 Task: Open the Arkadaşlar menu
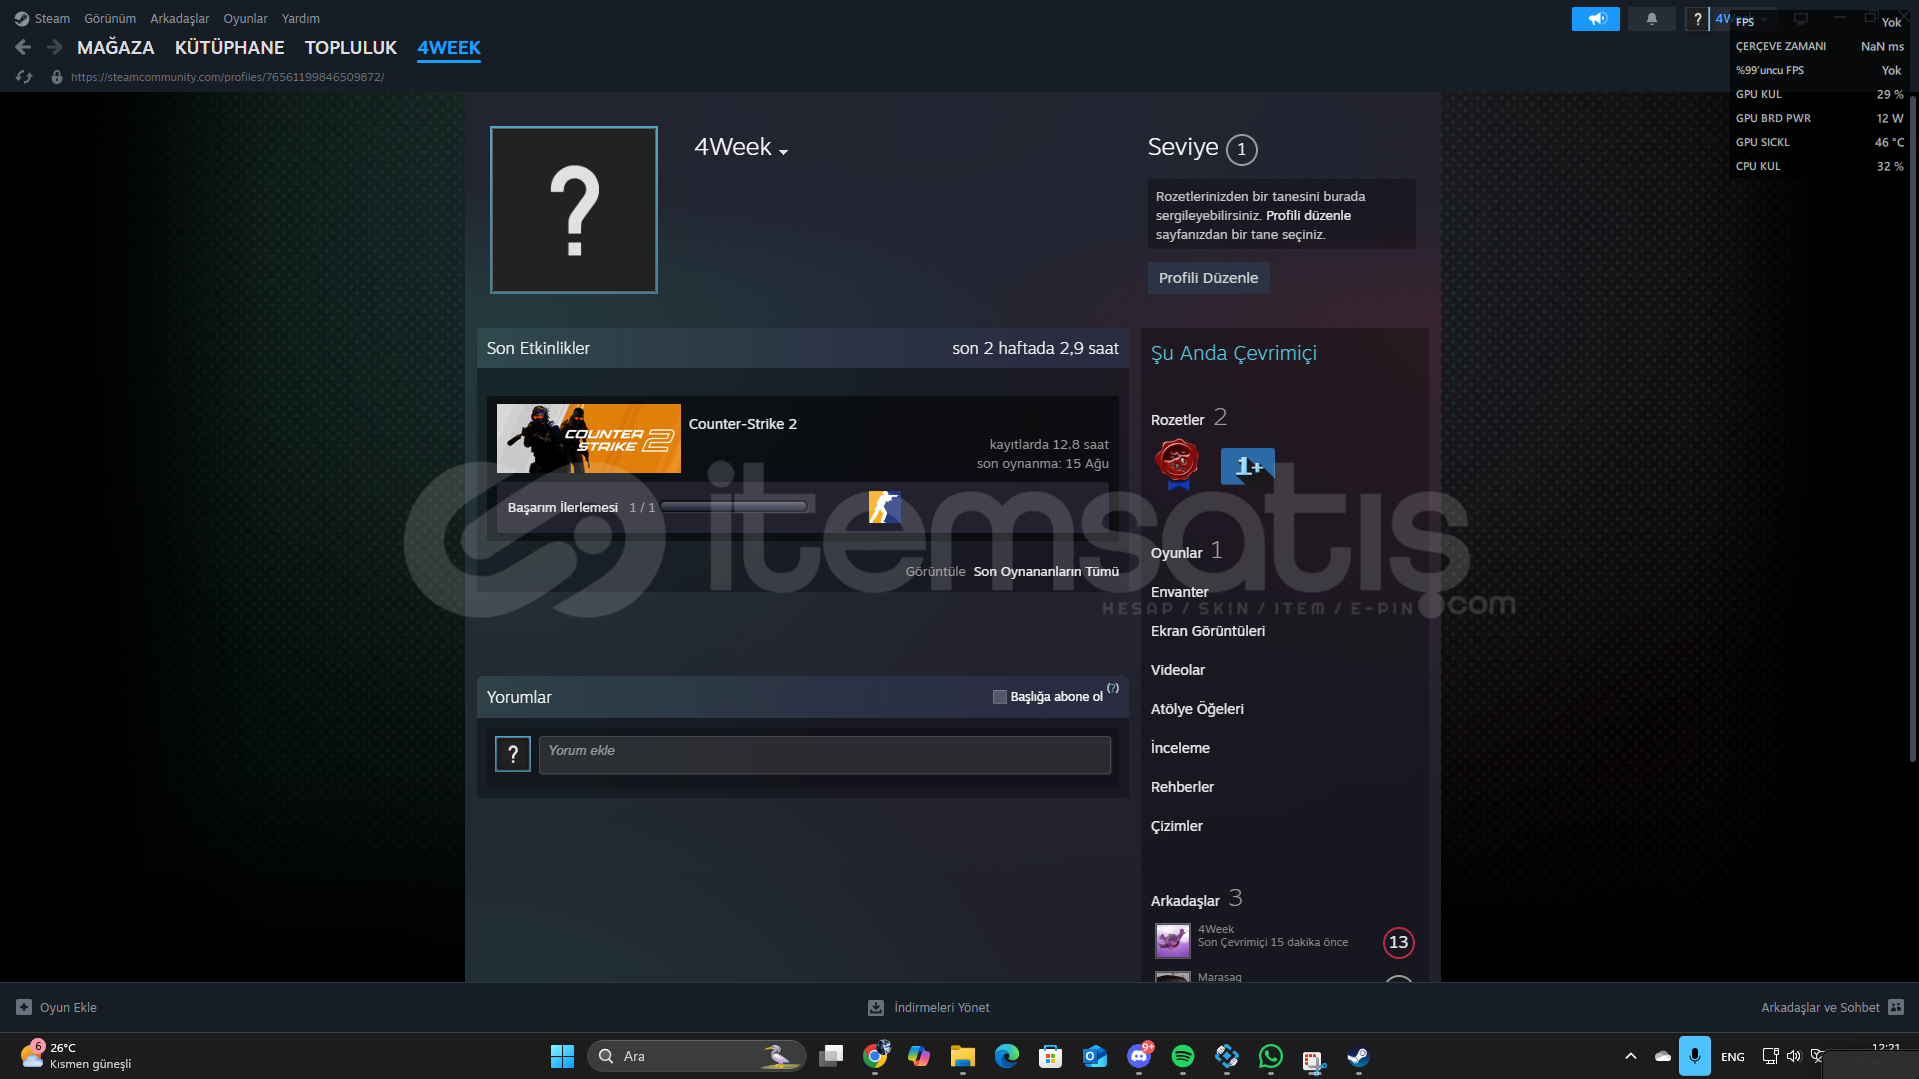pos(180,19)
